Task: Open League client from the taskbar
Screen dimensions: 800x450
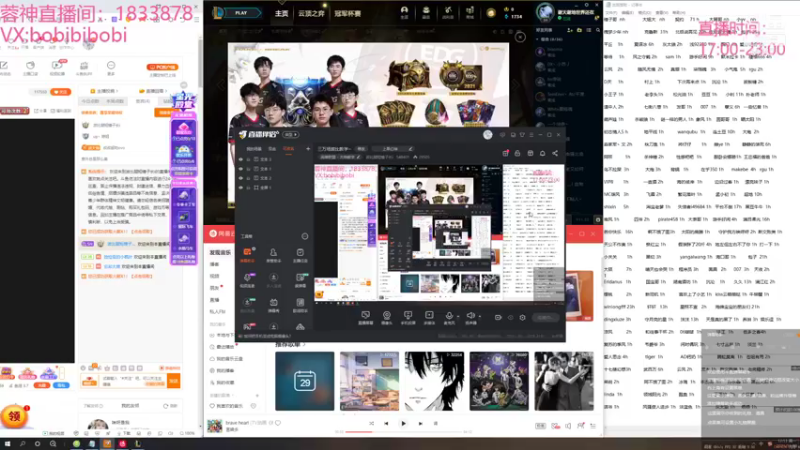Action: point(137,444)
